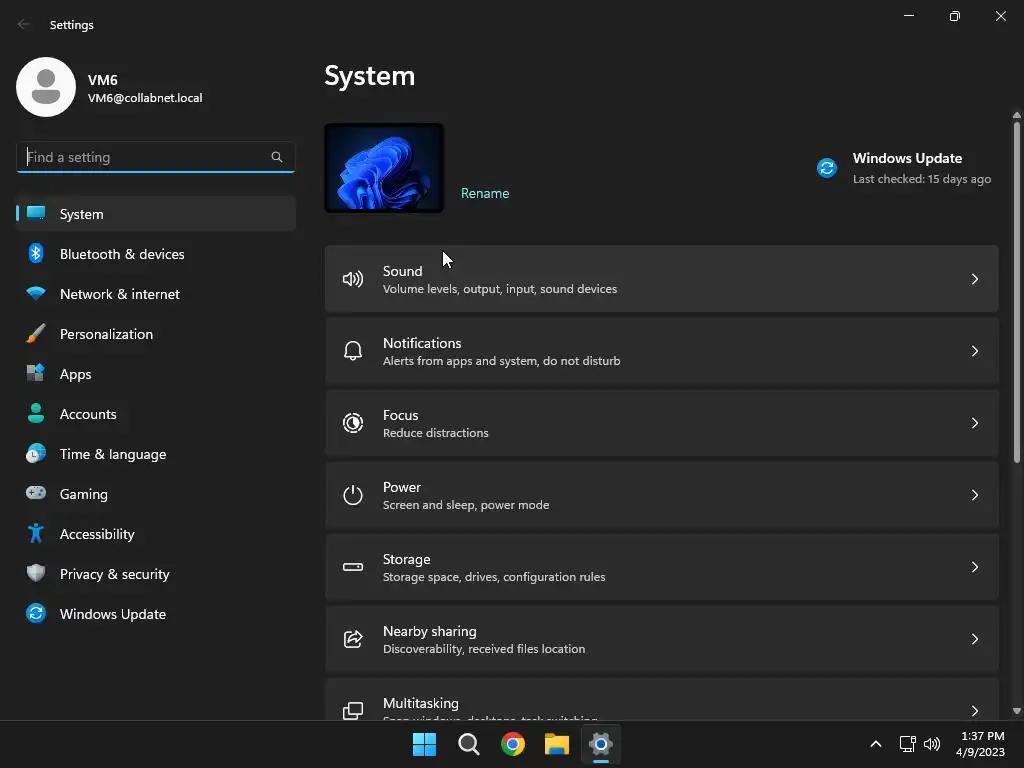Image resolution: width=1024 pixels, height=768 pixels.
Task: Click the Sound speaker icon
Action: click(x=353, y=279)
